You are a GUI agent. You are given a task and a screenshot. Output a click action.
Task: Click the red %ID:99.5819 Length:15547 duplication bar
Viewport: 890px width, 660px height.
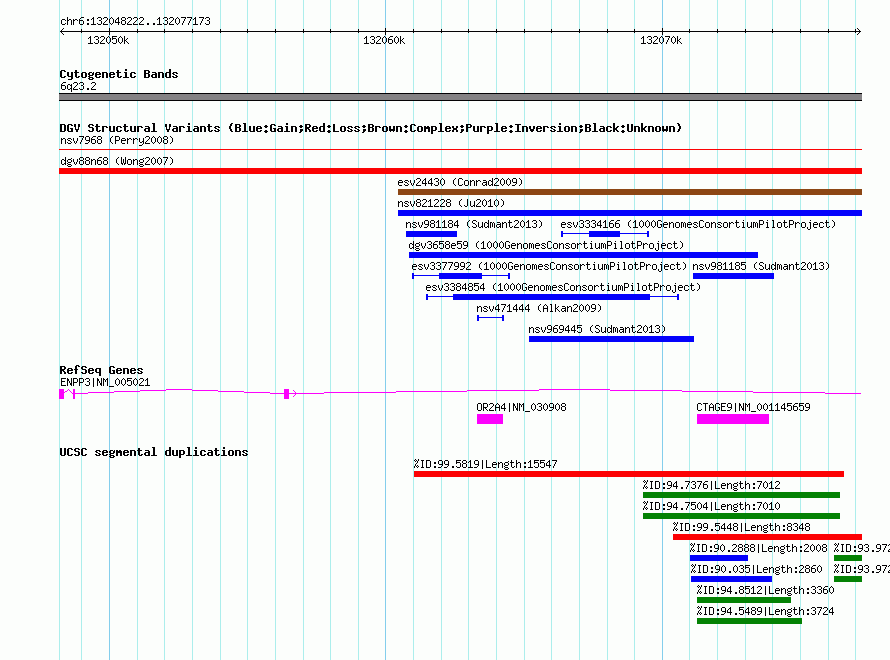click(629, 474)
